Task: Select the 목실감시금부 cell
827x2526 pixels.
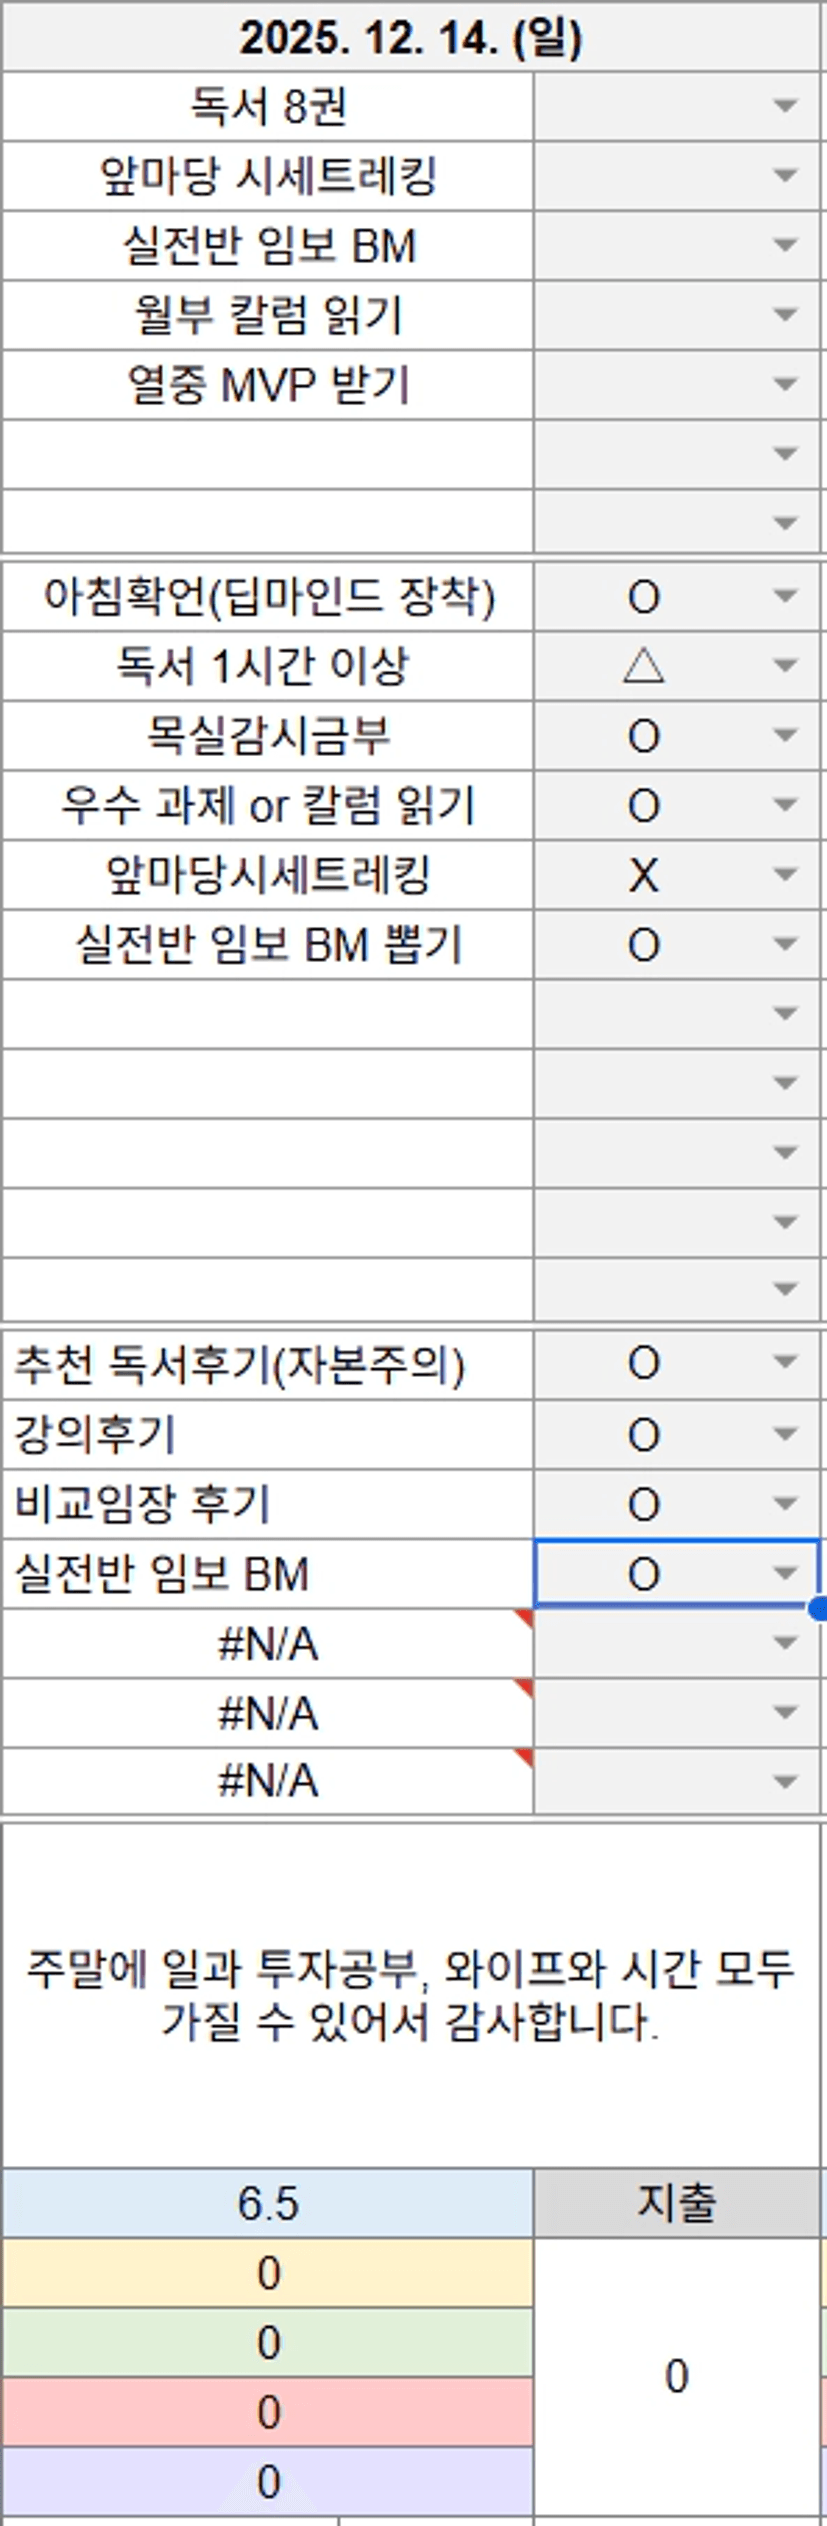Action: click(x=268, y=736)
